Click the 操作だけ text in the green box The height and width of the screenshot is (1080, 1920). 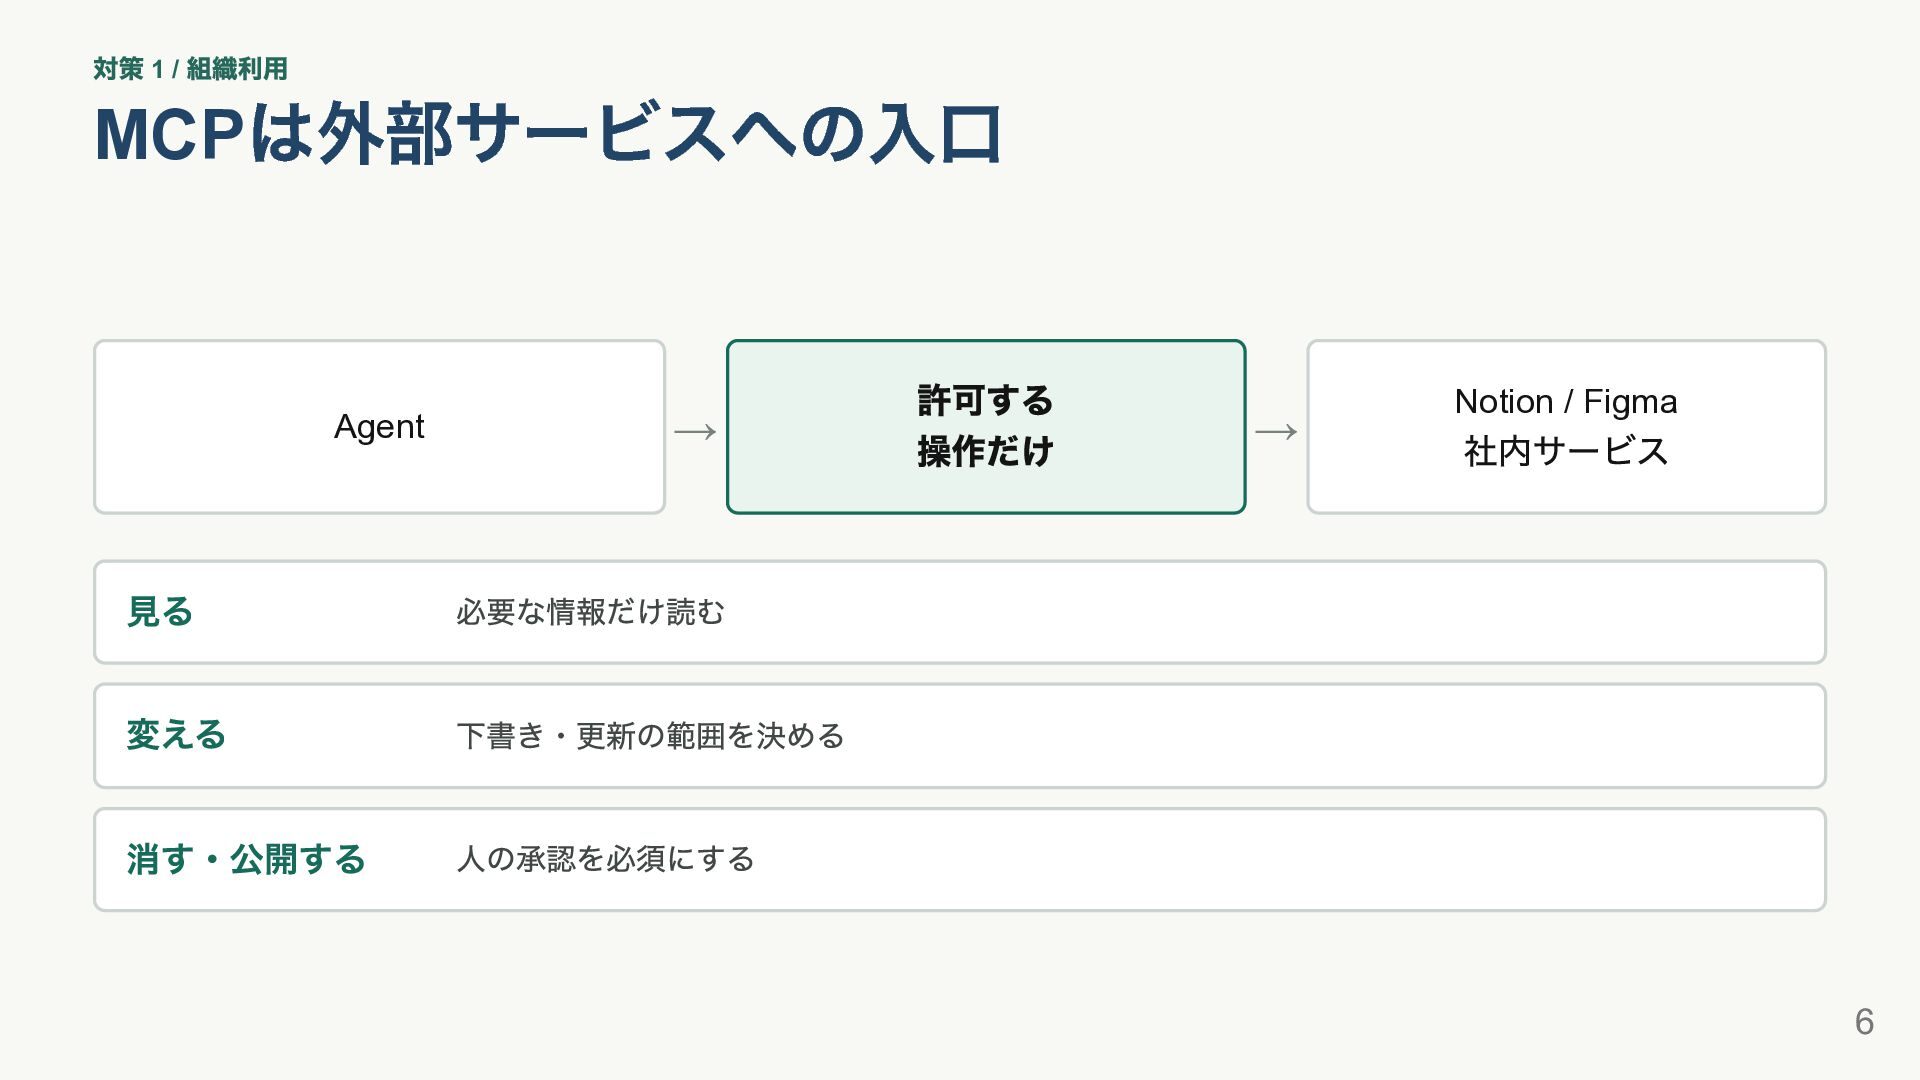[x=986, y=451]
